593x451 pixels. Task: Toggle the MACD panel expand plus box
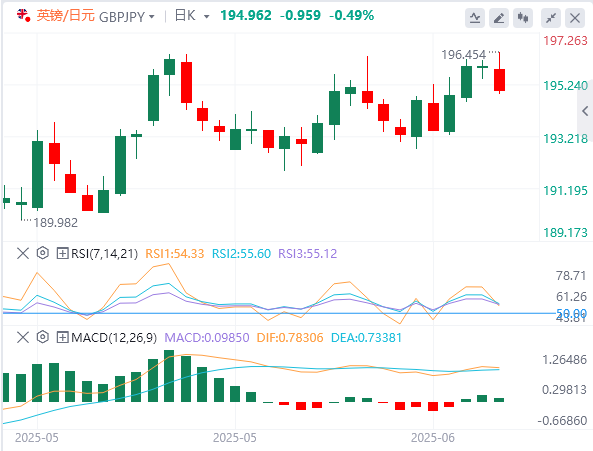click(x=62, y=337)
